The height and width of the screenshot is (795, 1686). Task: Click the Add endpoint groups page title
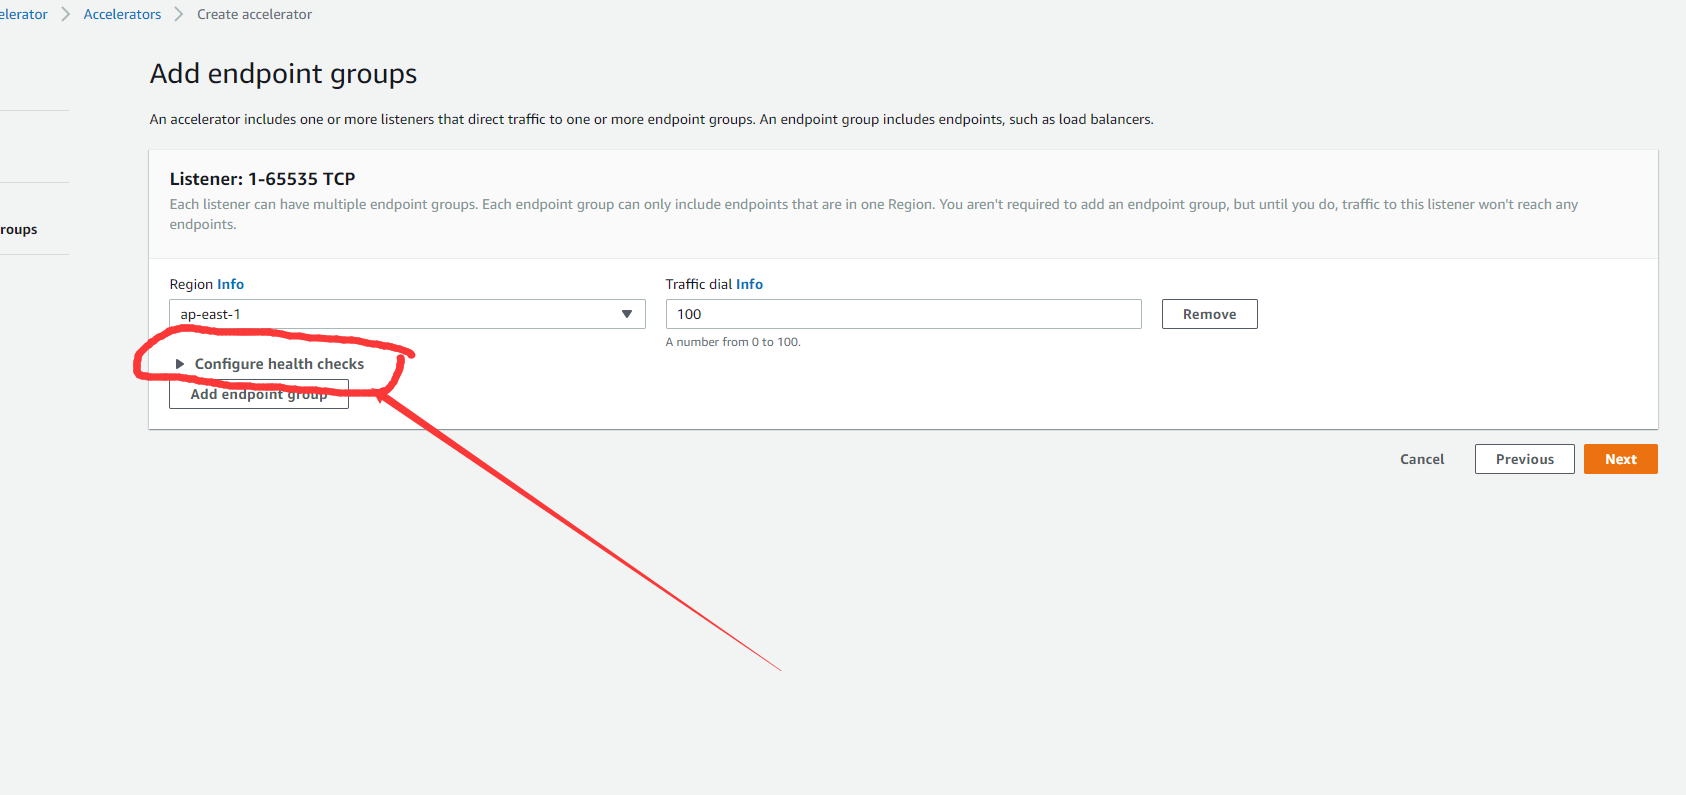(x=283, y=74)
